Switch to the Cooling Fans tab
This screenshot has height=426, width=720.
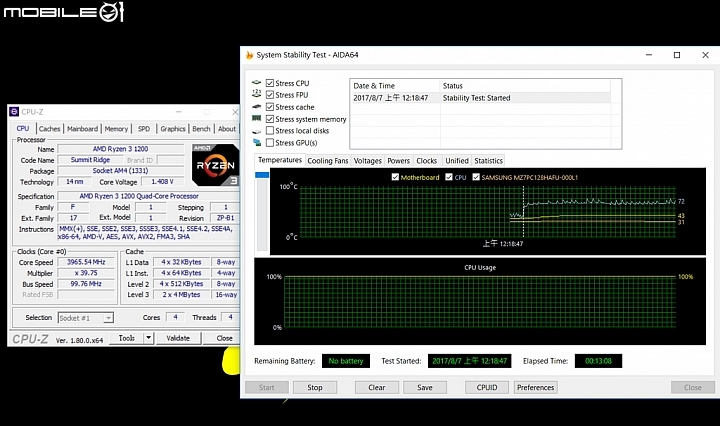pyautogui.click(x=328, y=161)
